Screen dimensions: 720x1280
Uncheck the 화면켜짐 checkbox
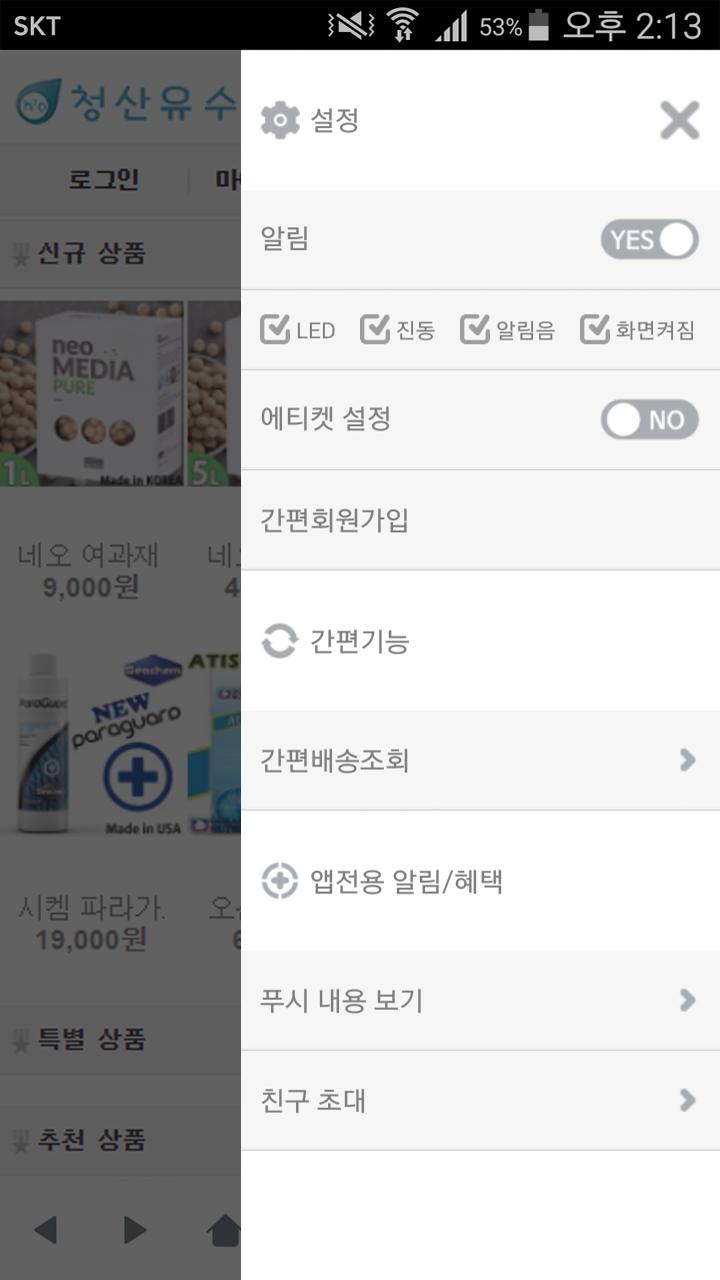pos(595,328)
